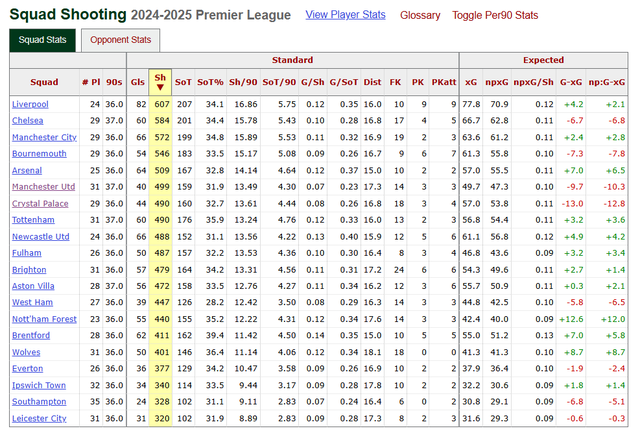Sort table by G/Sh column header
The height and width of the screenshot is (433, 640).
tap(313, 82)
